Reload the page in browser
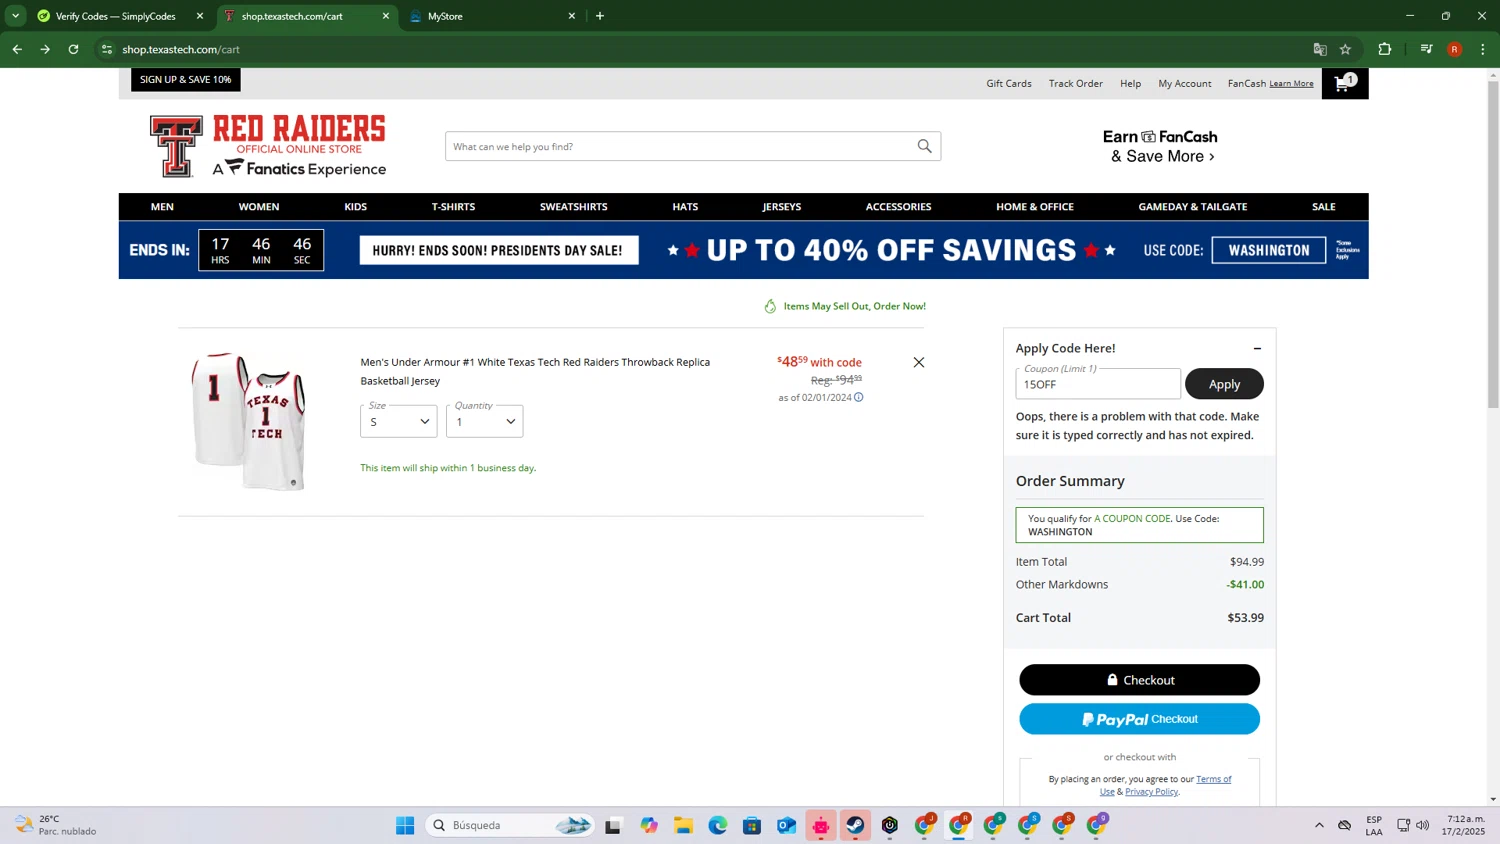The height and width of the screenshot is (844, 1500). click(73, 49)
